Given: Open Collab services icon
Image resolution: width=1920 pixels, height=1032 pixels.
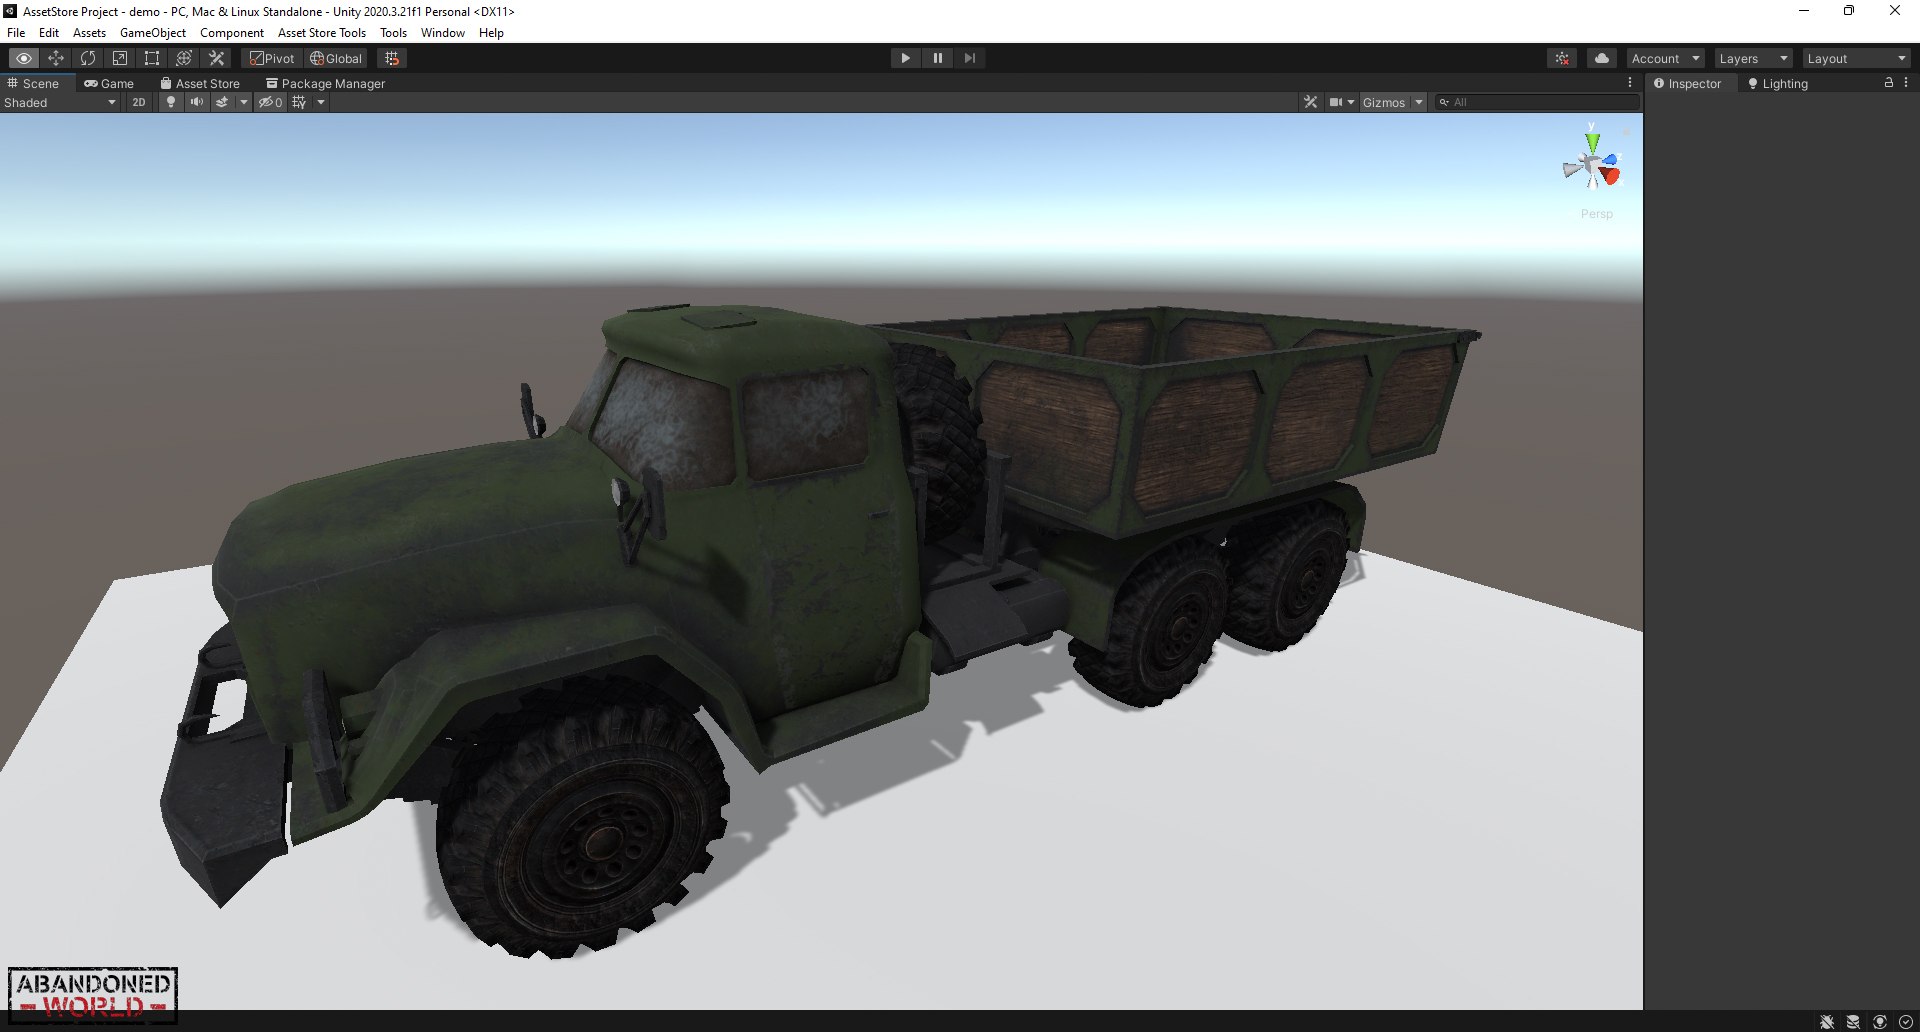Looking at the screenshot, I should coord(1562,58).
